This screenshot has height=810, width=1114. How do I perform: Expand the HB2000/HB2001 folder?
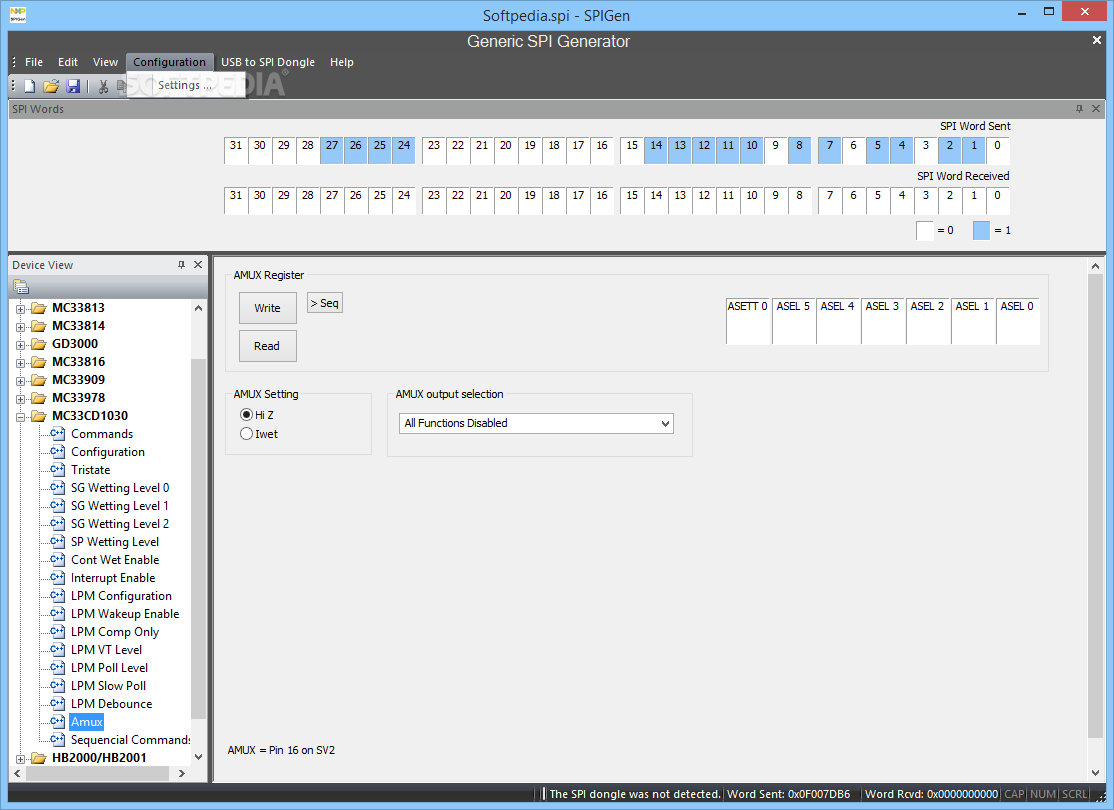[21, 759]
